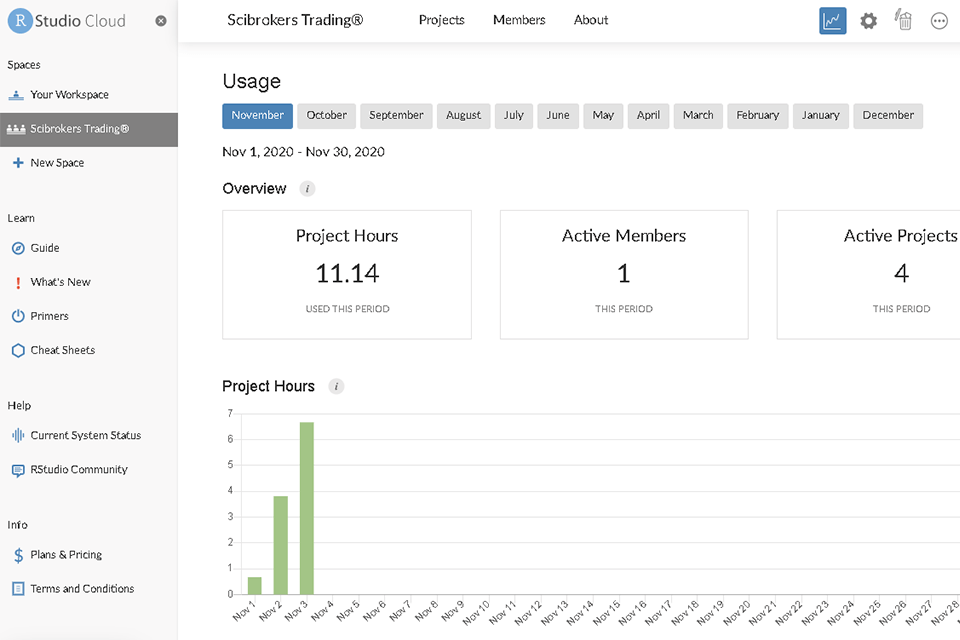Select the May usage period
This screenshot has height=640, width=960.
[603, 116]
